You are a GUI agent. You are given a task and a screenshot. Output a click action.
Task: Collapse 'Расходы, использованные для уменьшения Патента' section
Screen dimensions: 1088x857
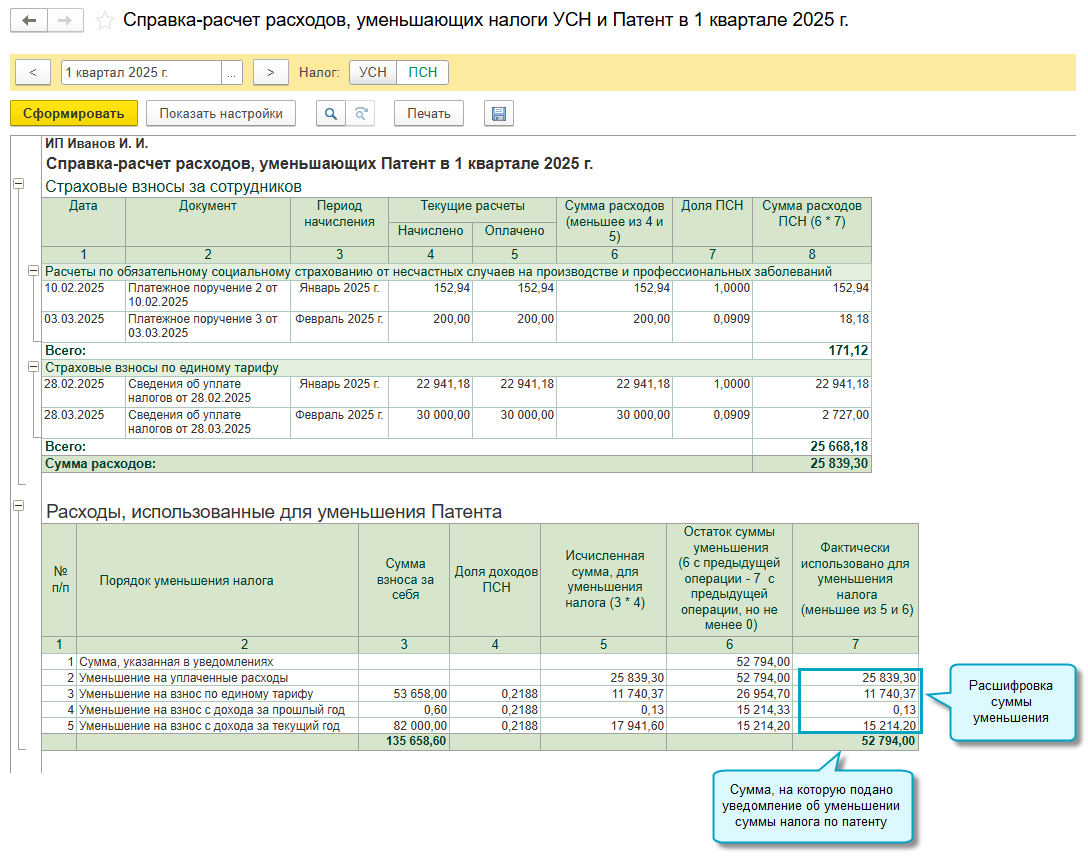18,507
